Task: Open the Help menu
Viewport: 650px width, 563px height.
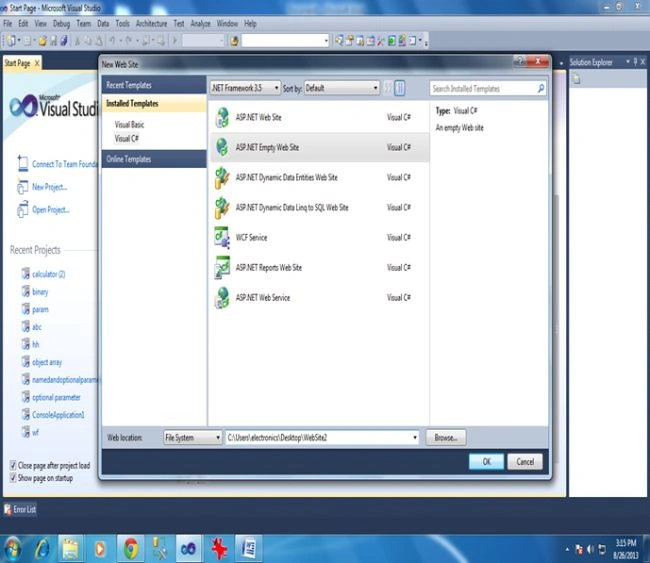Action: click(x=250, y=24)
